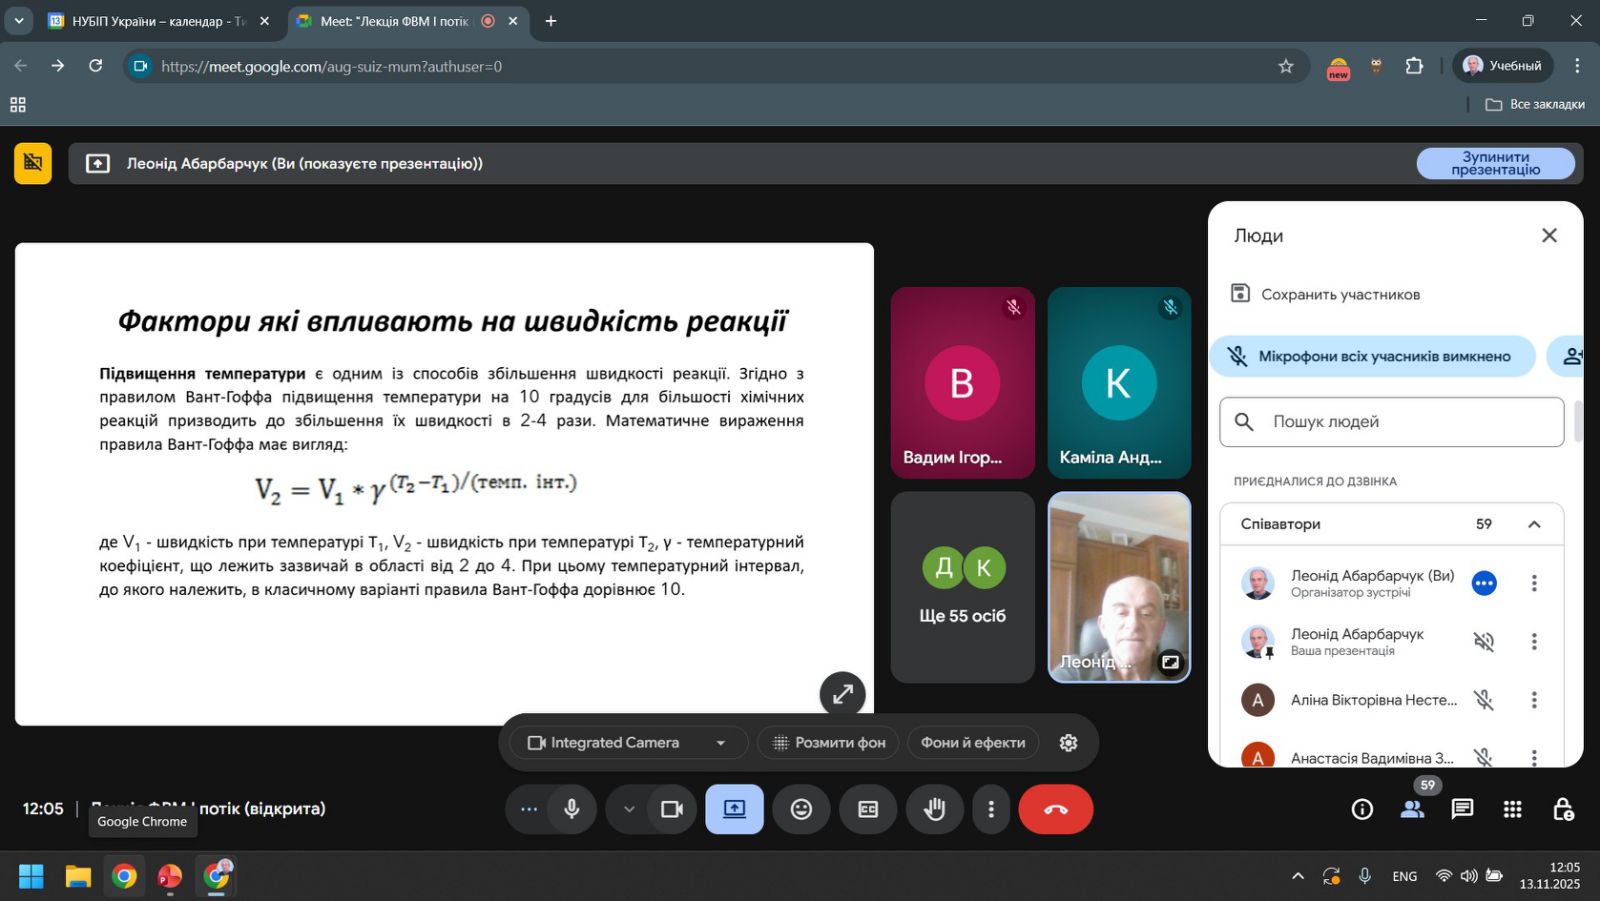Open meeting details info icon
The width and height of the screenshot is (1600, 901).
pos(1362,809)
